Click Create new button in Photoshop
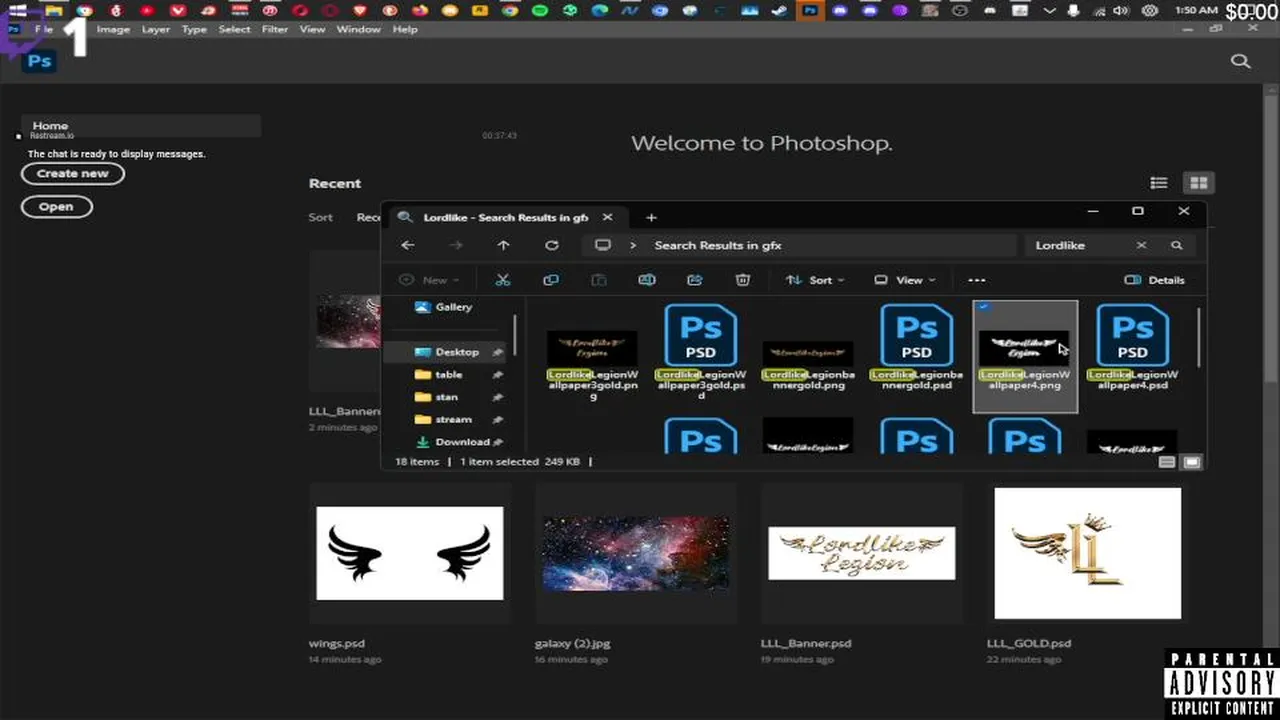This screenshot has width=1280, height=720. (x=72, y=173)
